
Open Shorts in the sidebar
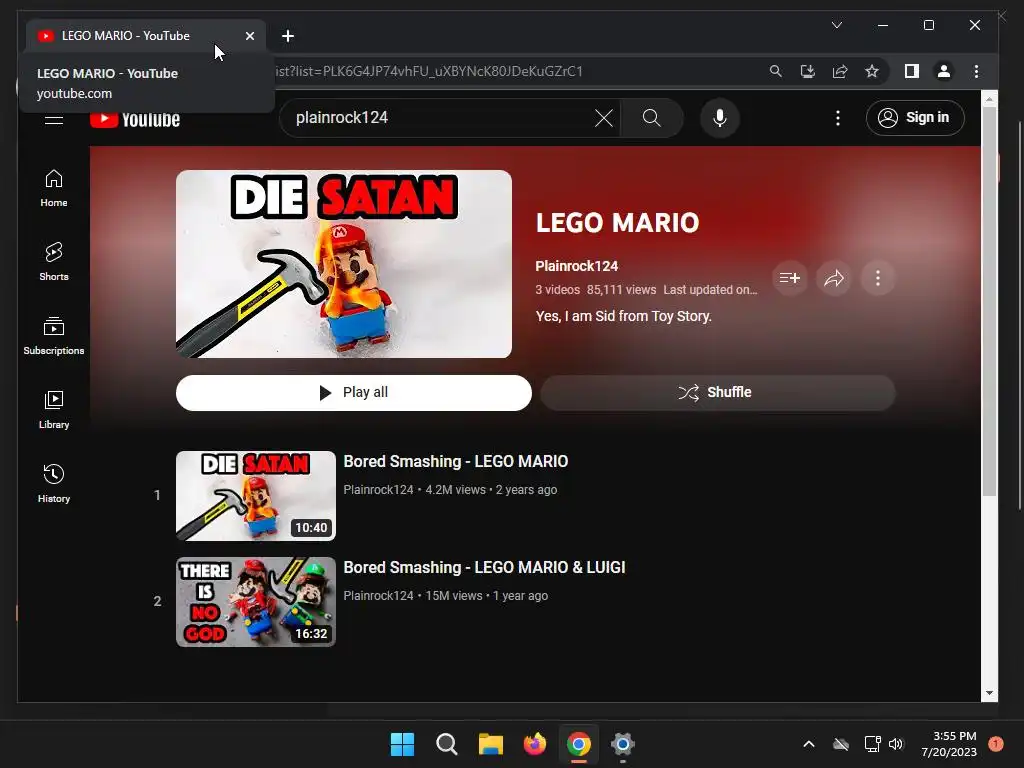pyautogui.click(x=54, y=262)
